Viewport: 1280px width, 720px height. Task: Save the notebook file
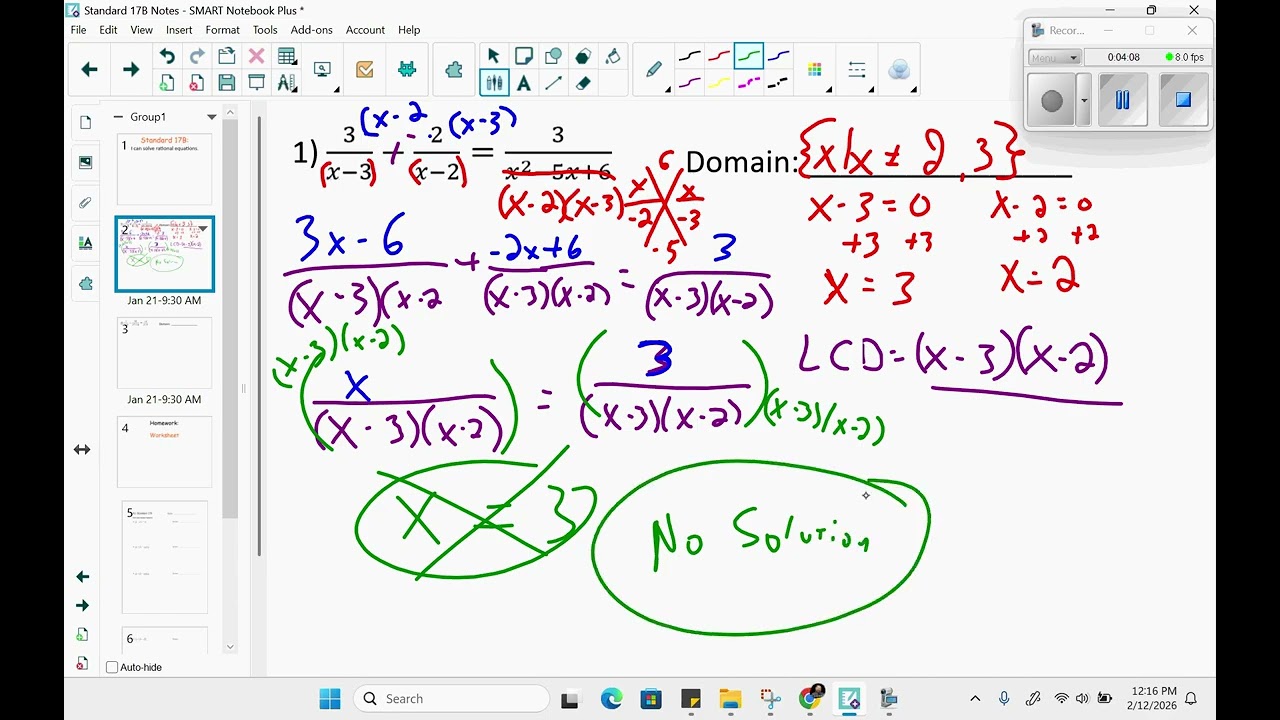coord(227,83)
